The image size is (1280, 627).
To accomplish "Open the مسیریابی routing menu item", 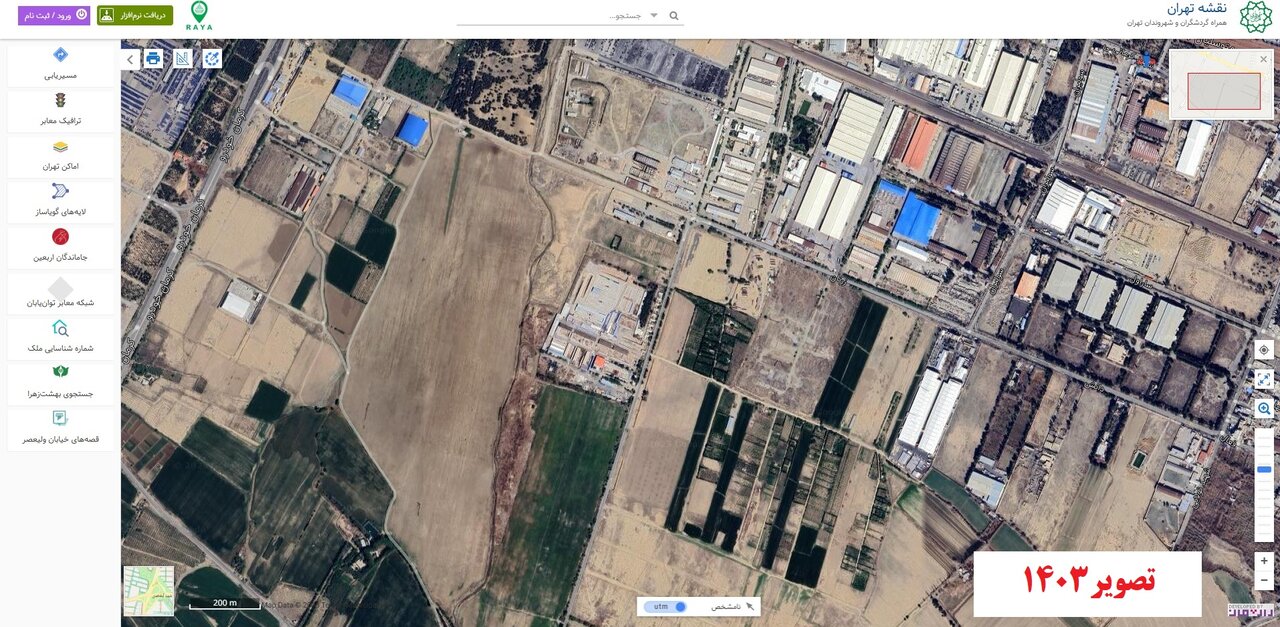I will coord(60,63).
